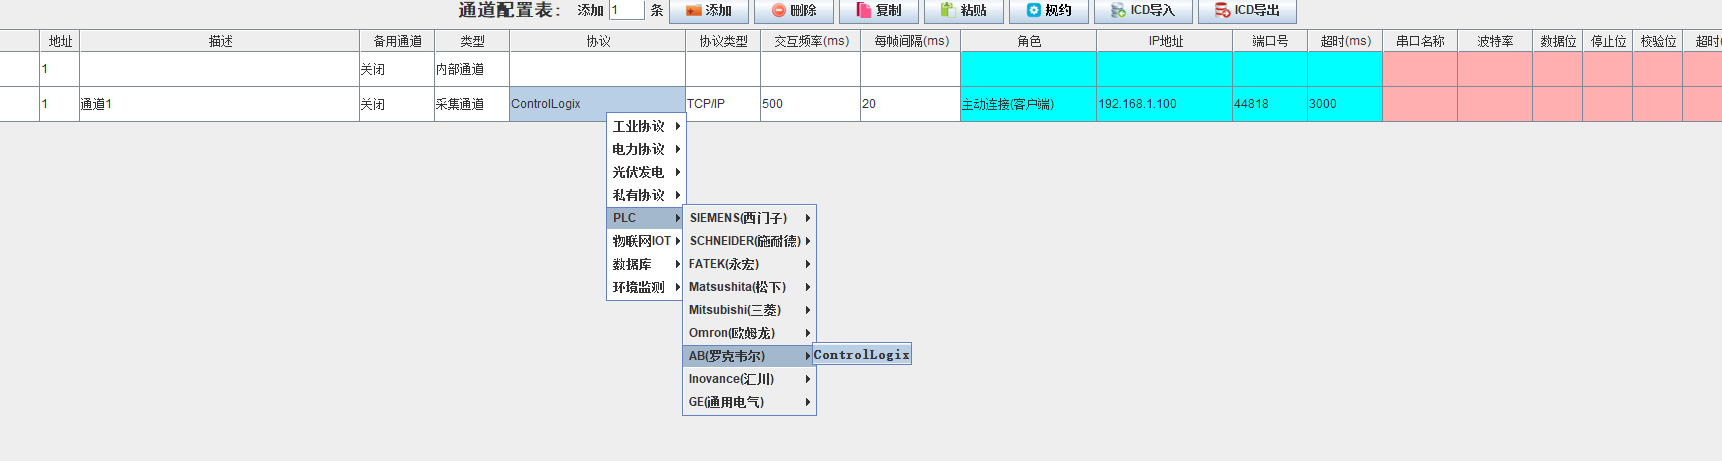This screenshot has height=461, width=1722.
Task: Open the 光伏发电 submenu
Action: coord(646,172)
